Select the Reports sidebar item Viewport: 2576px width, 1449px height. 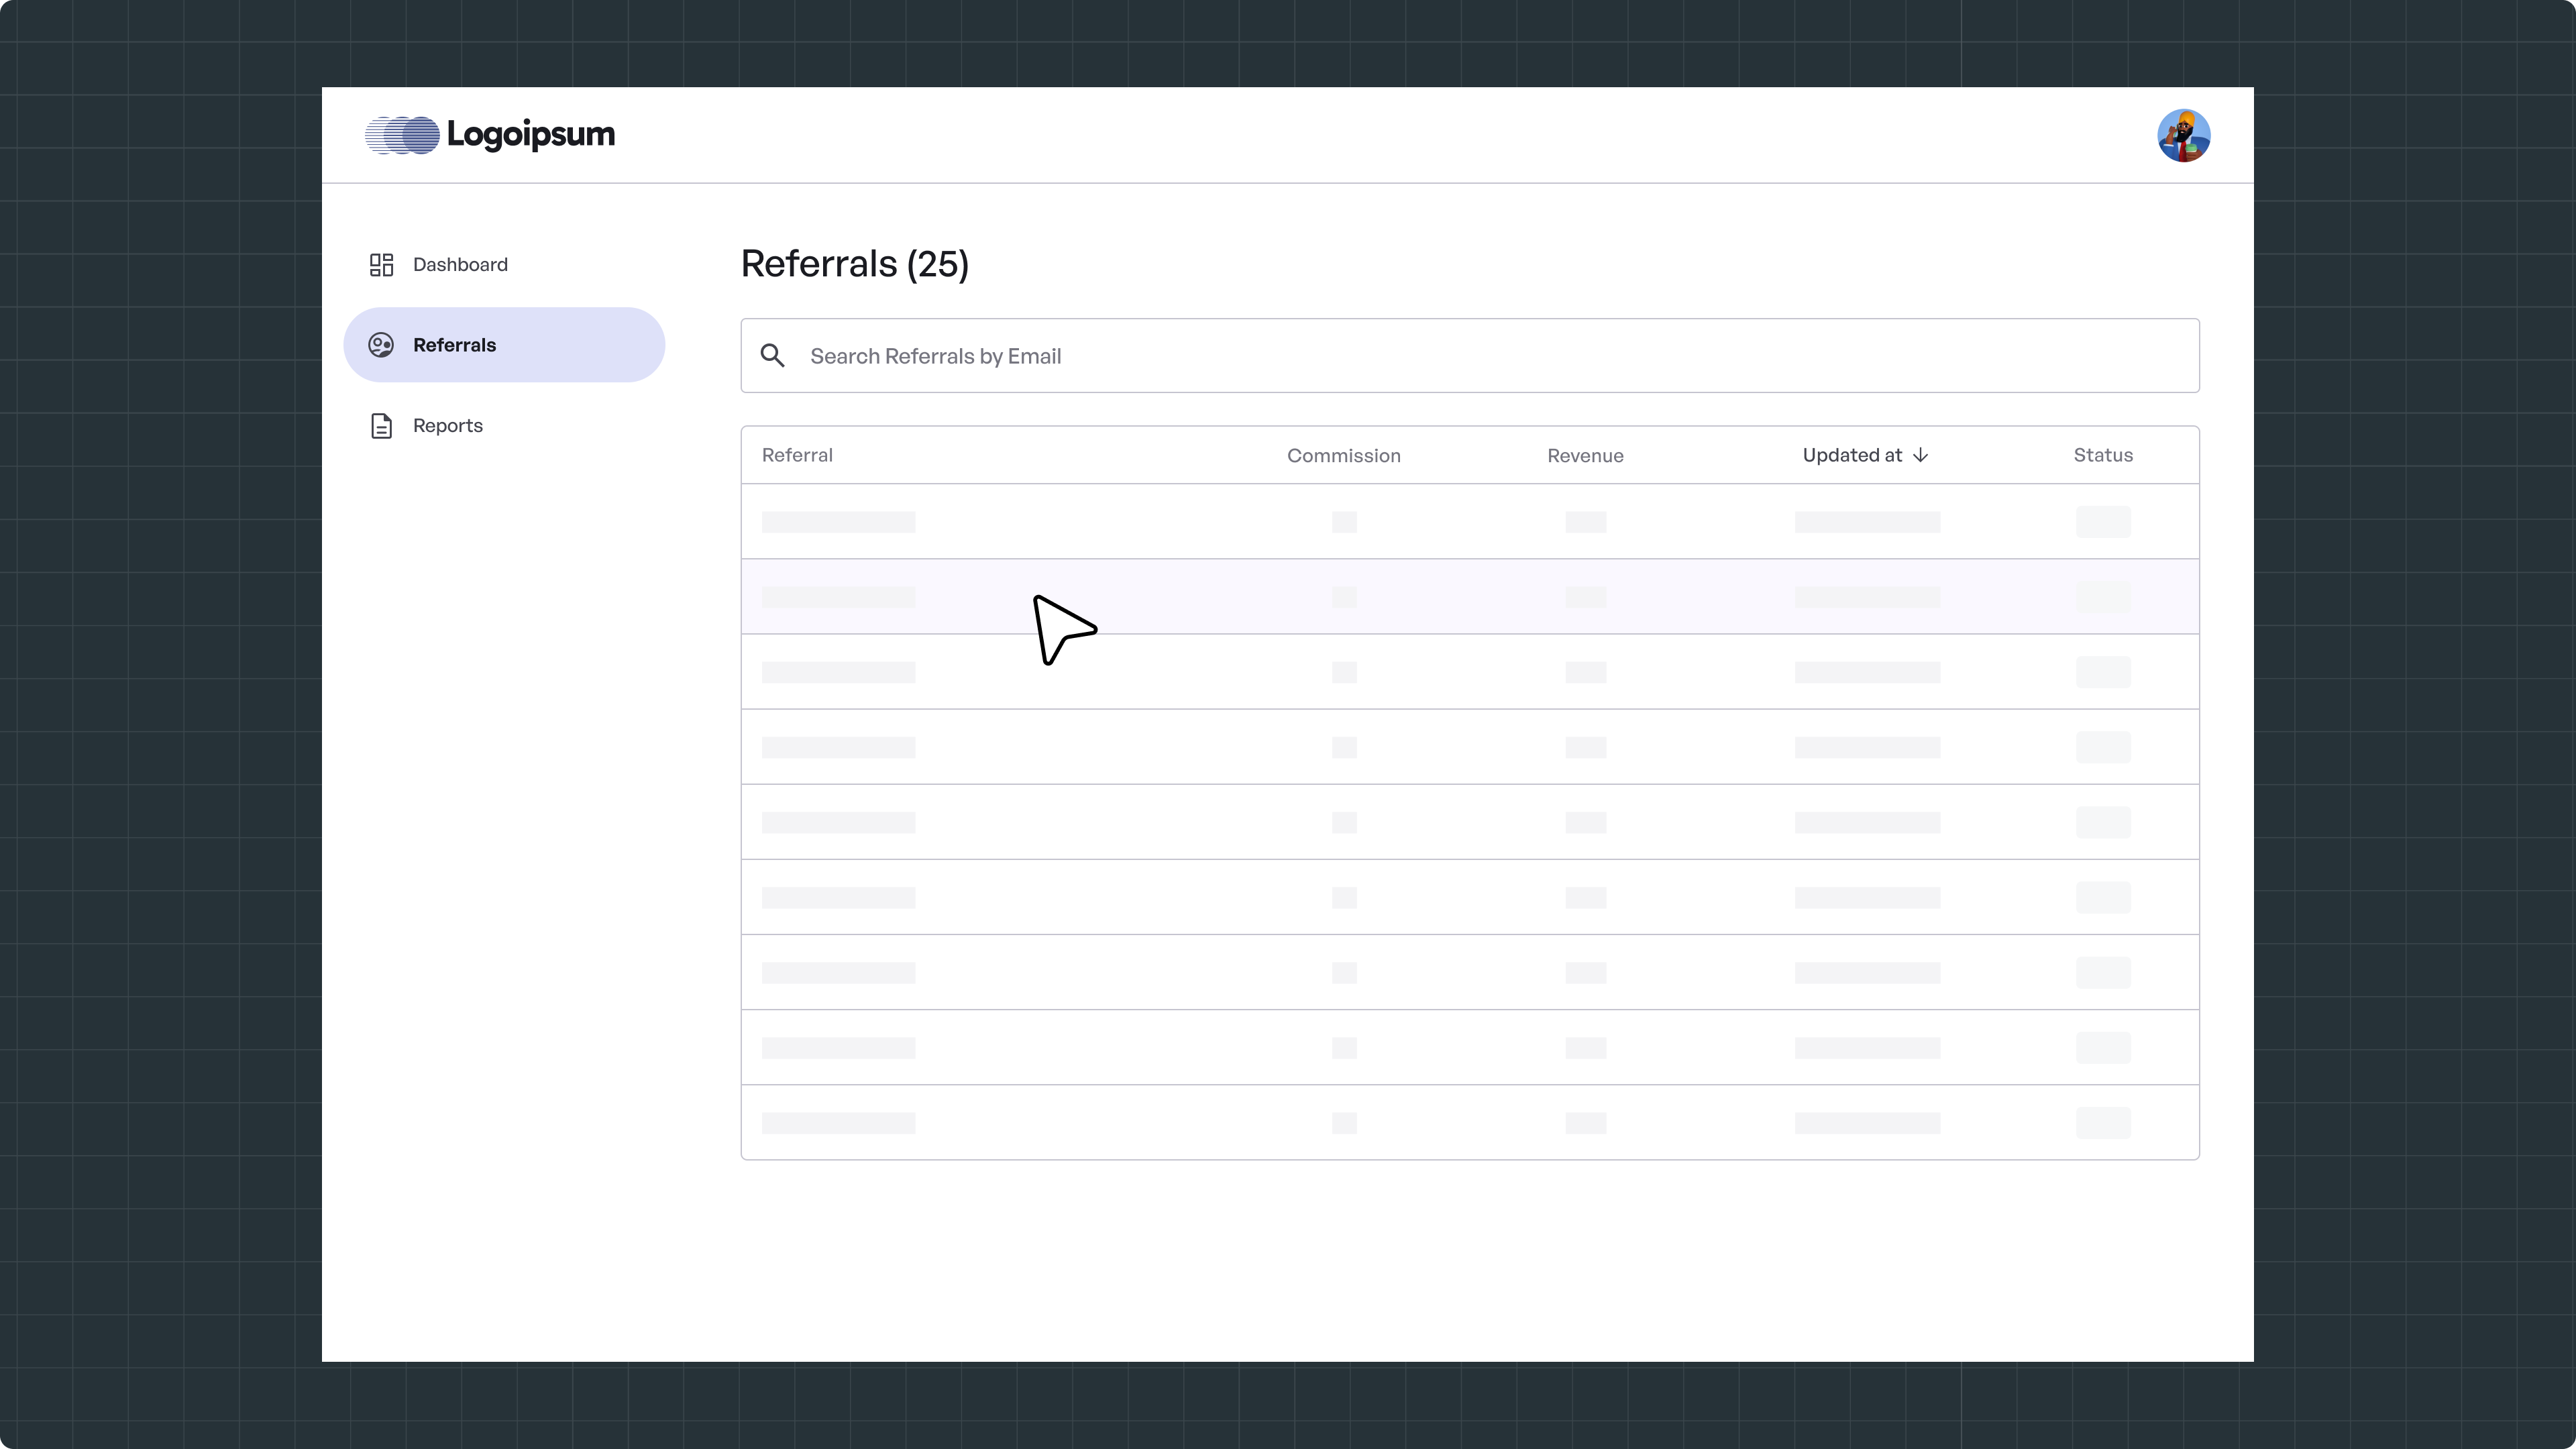coord(447,426)
